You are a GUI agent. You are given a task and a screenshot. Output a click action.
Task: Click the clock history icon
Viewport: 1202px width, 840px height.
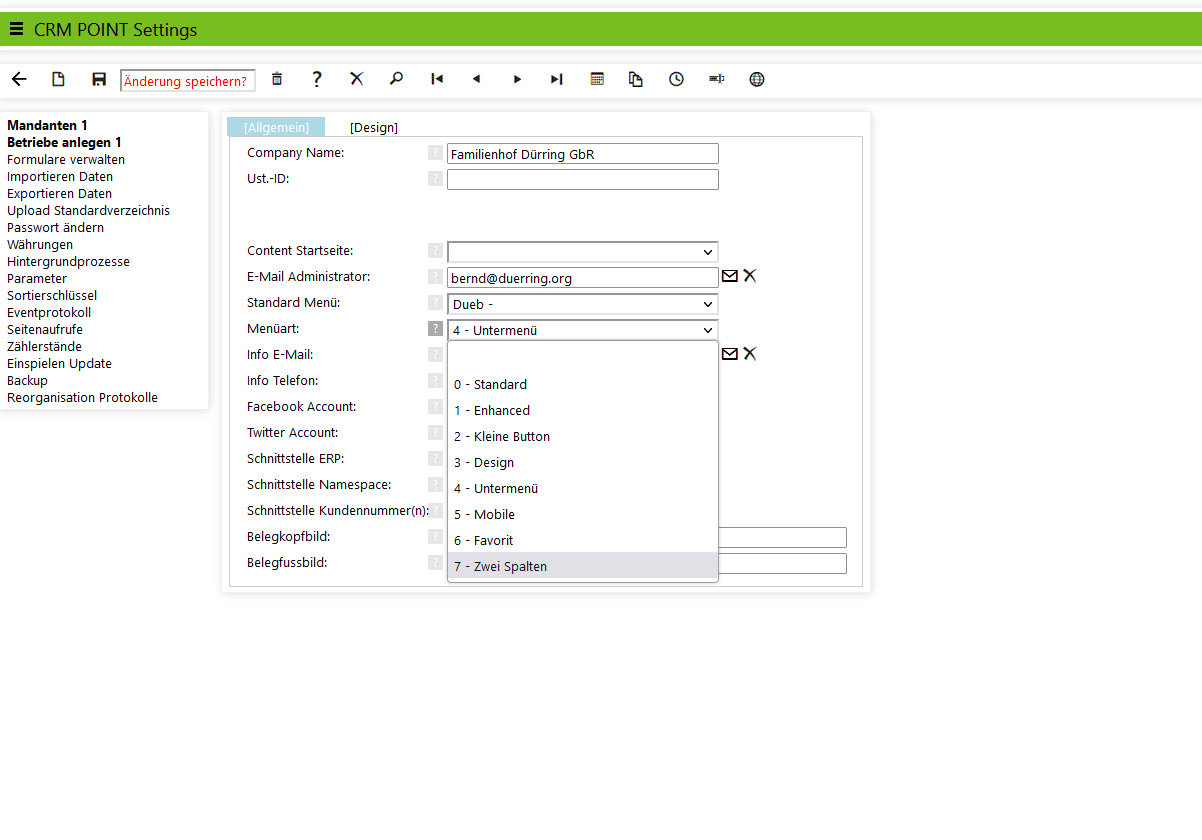(677, 80)
